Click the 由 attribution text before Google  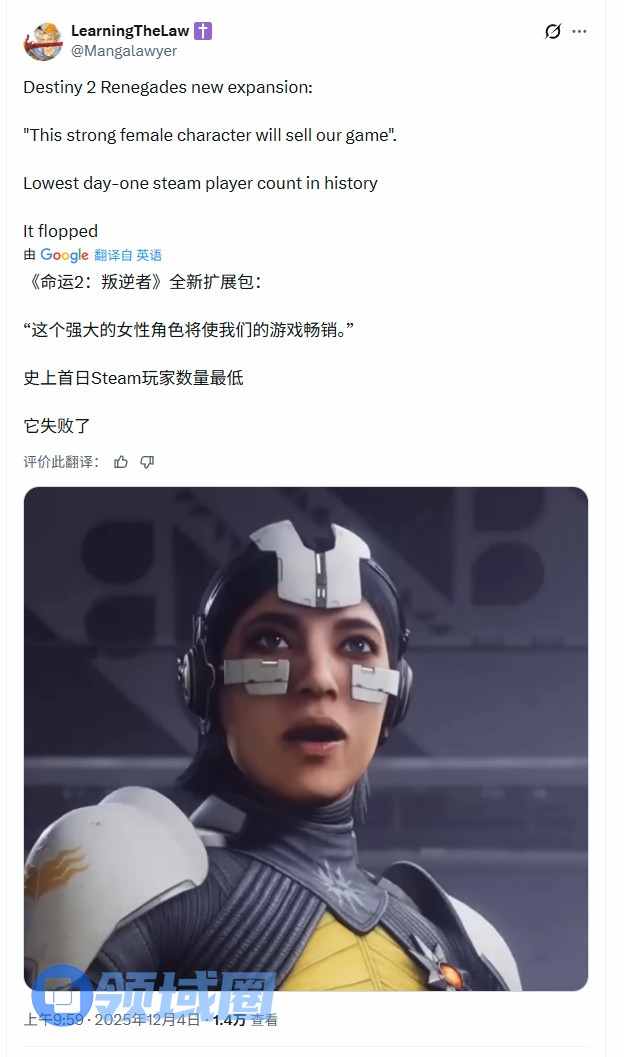click(30, 255)
